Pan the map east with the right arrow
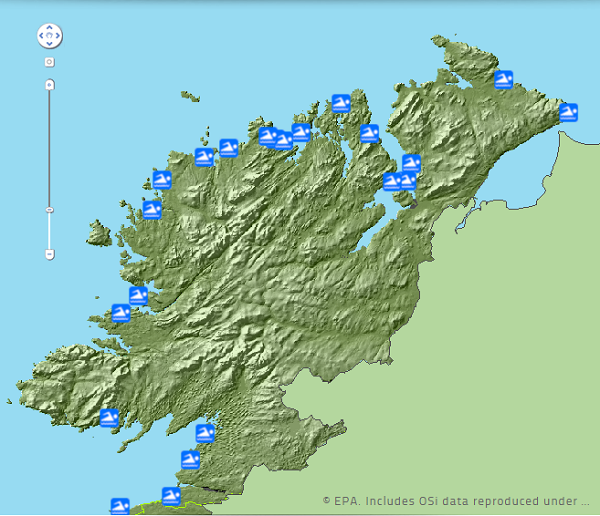 [58, 36]
